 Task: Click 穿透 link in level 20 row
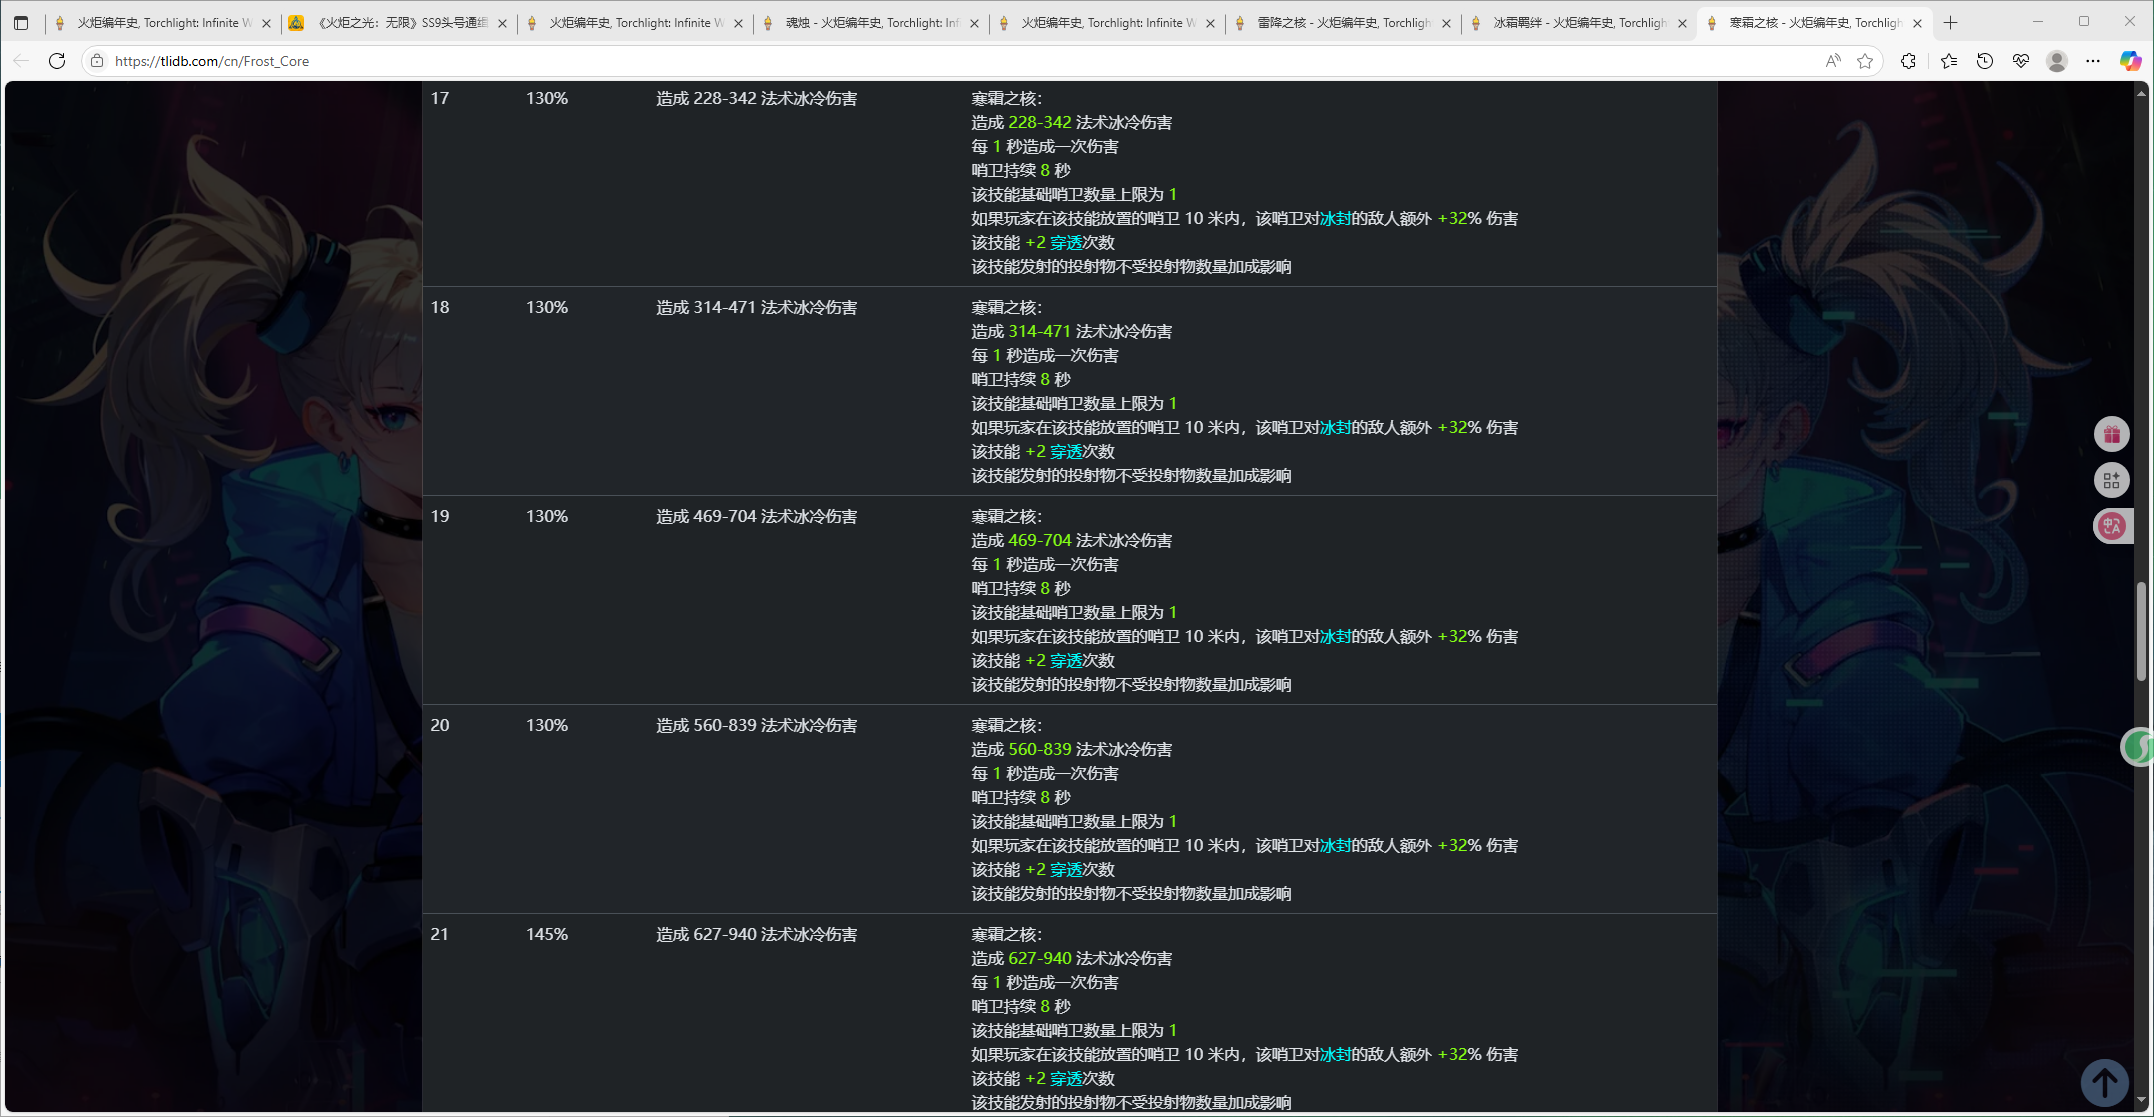click(1066, 870)
